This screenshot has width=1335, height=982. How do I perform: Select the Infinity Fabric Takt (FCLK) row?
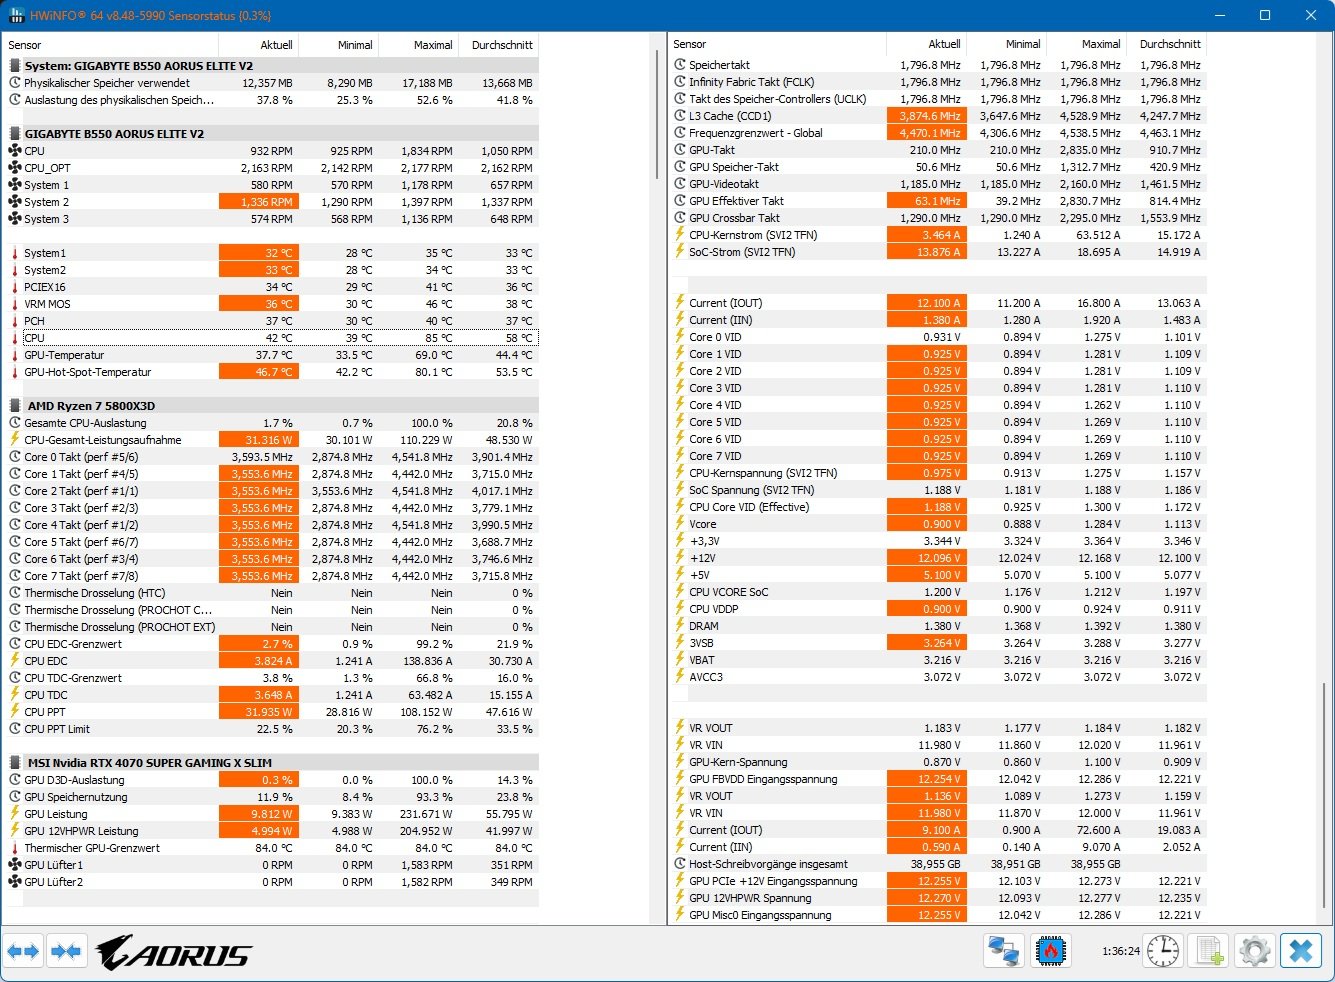(938, 82)
